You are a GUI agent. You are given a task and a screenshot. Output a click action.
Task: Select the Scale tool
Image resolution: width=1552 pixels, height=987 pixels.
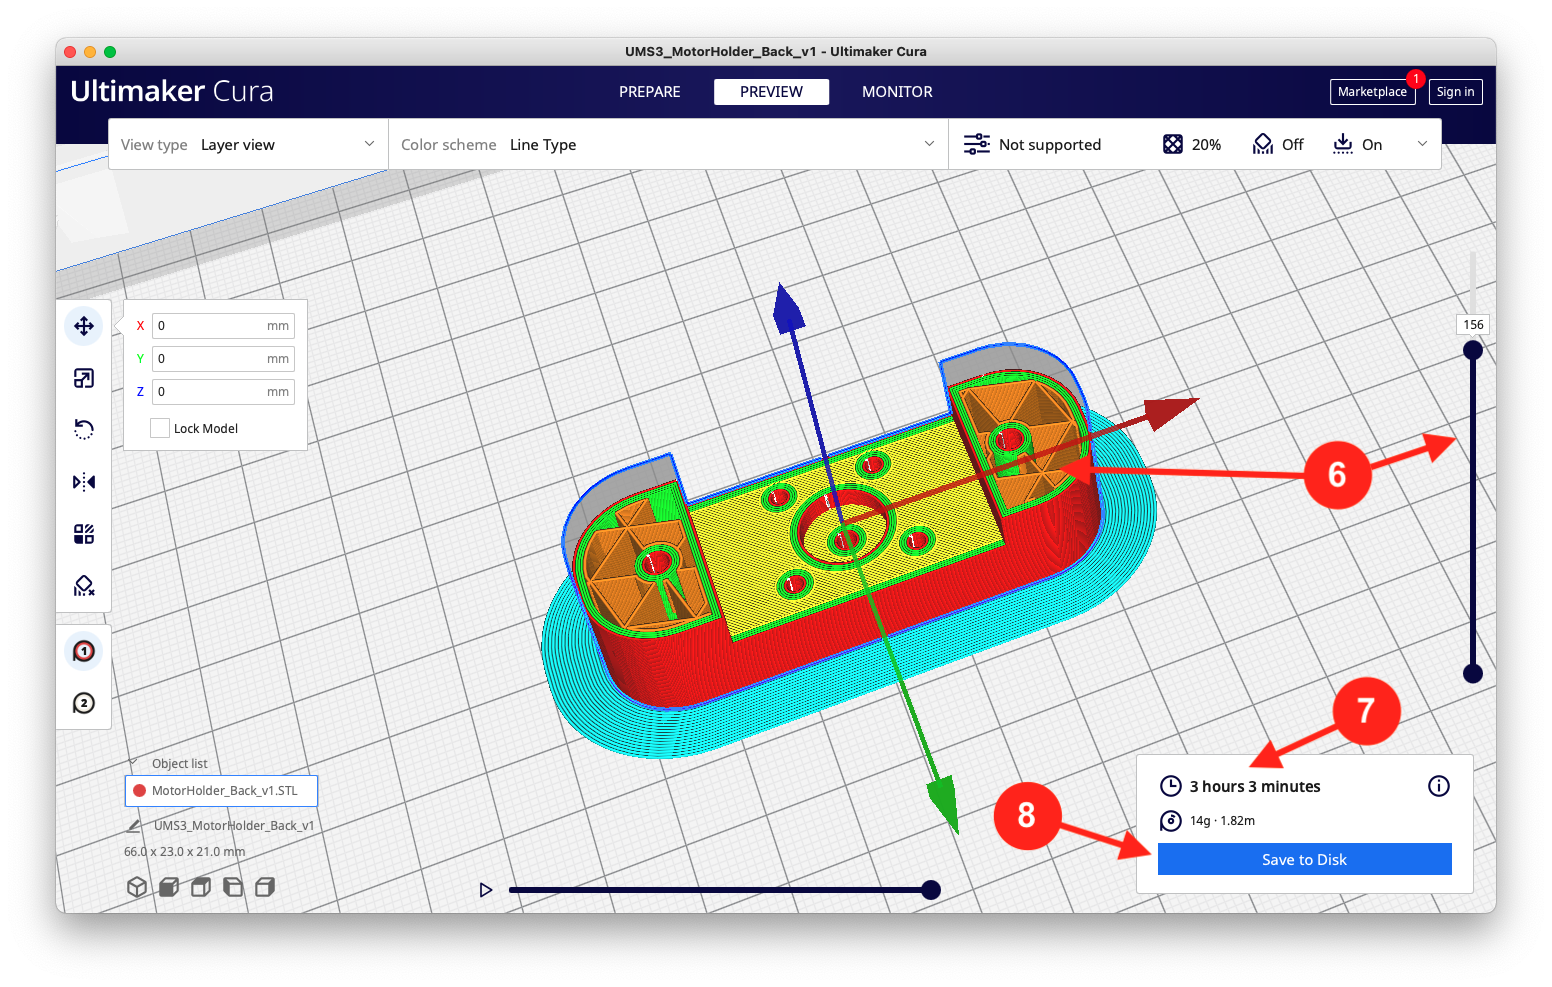(84, 377)
